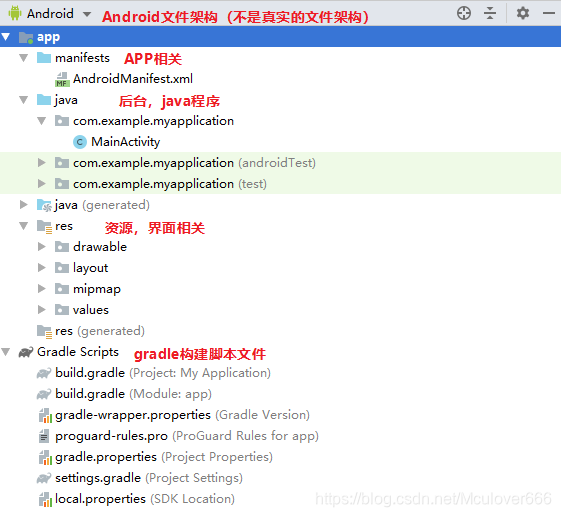Screen dimensions: 561x517
Task: Click the res (generated) folder icon
Action: point(44,332)
